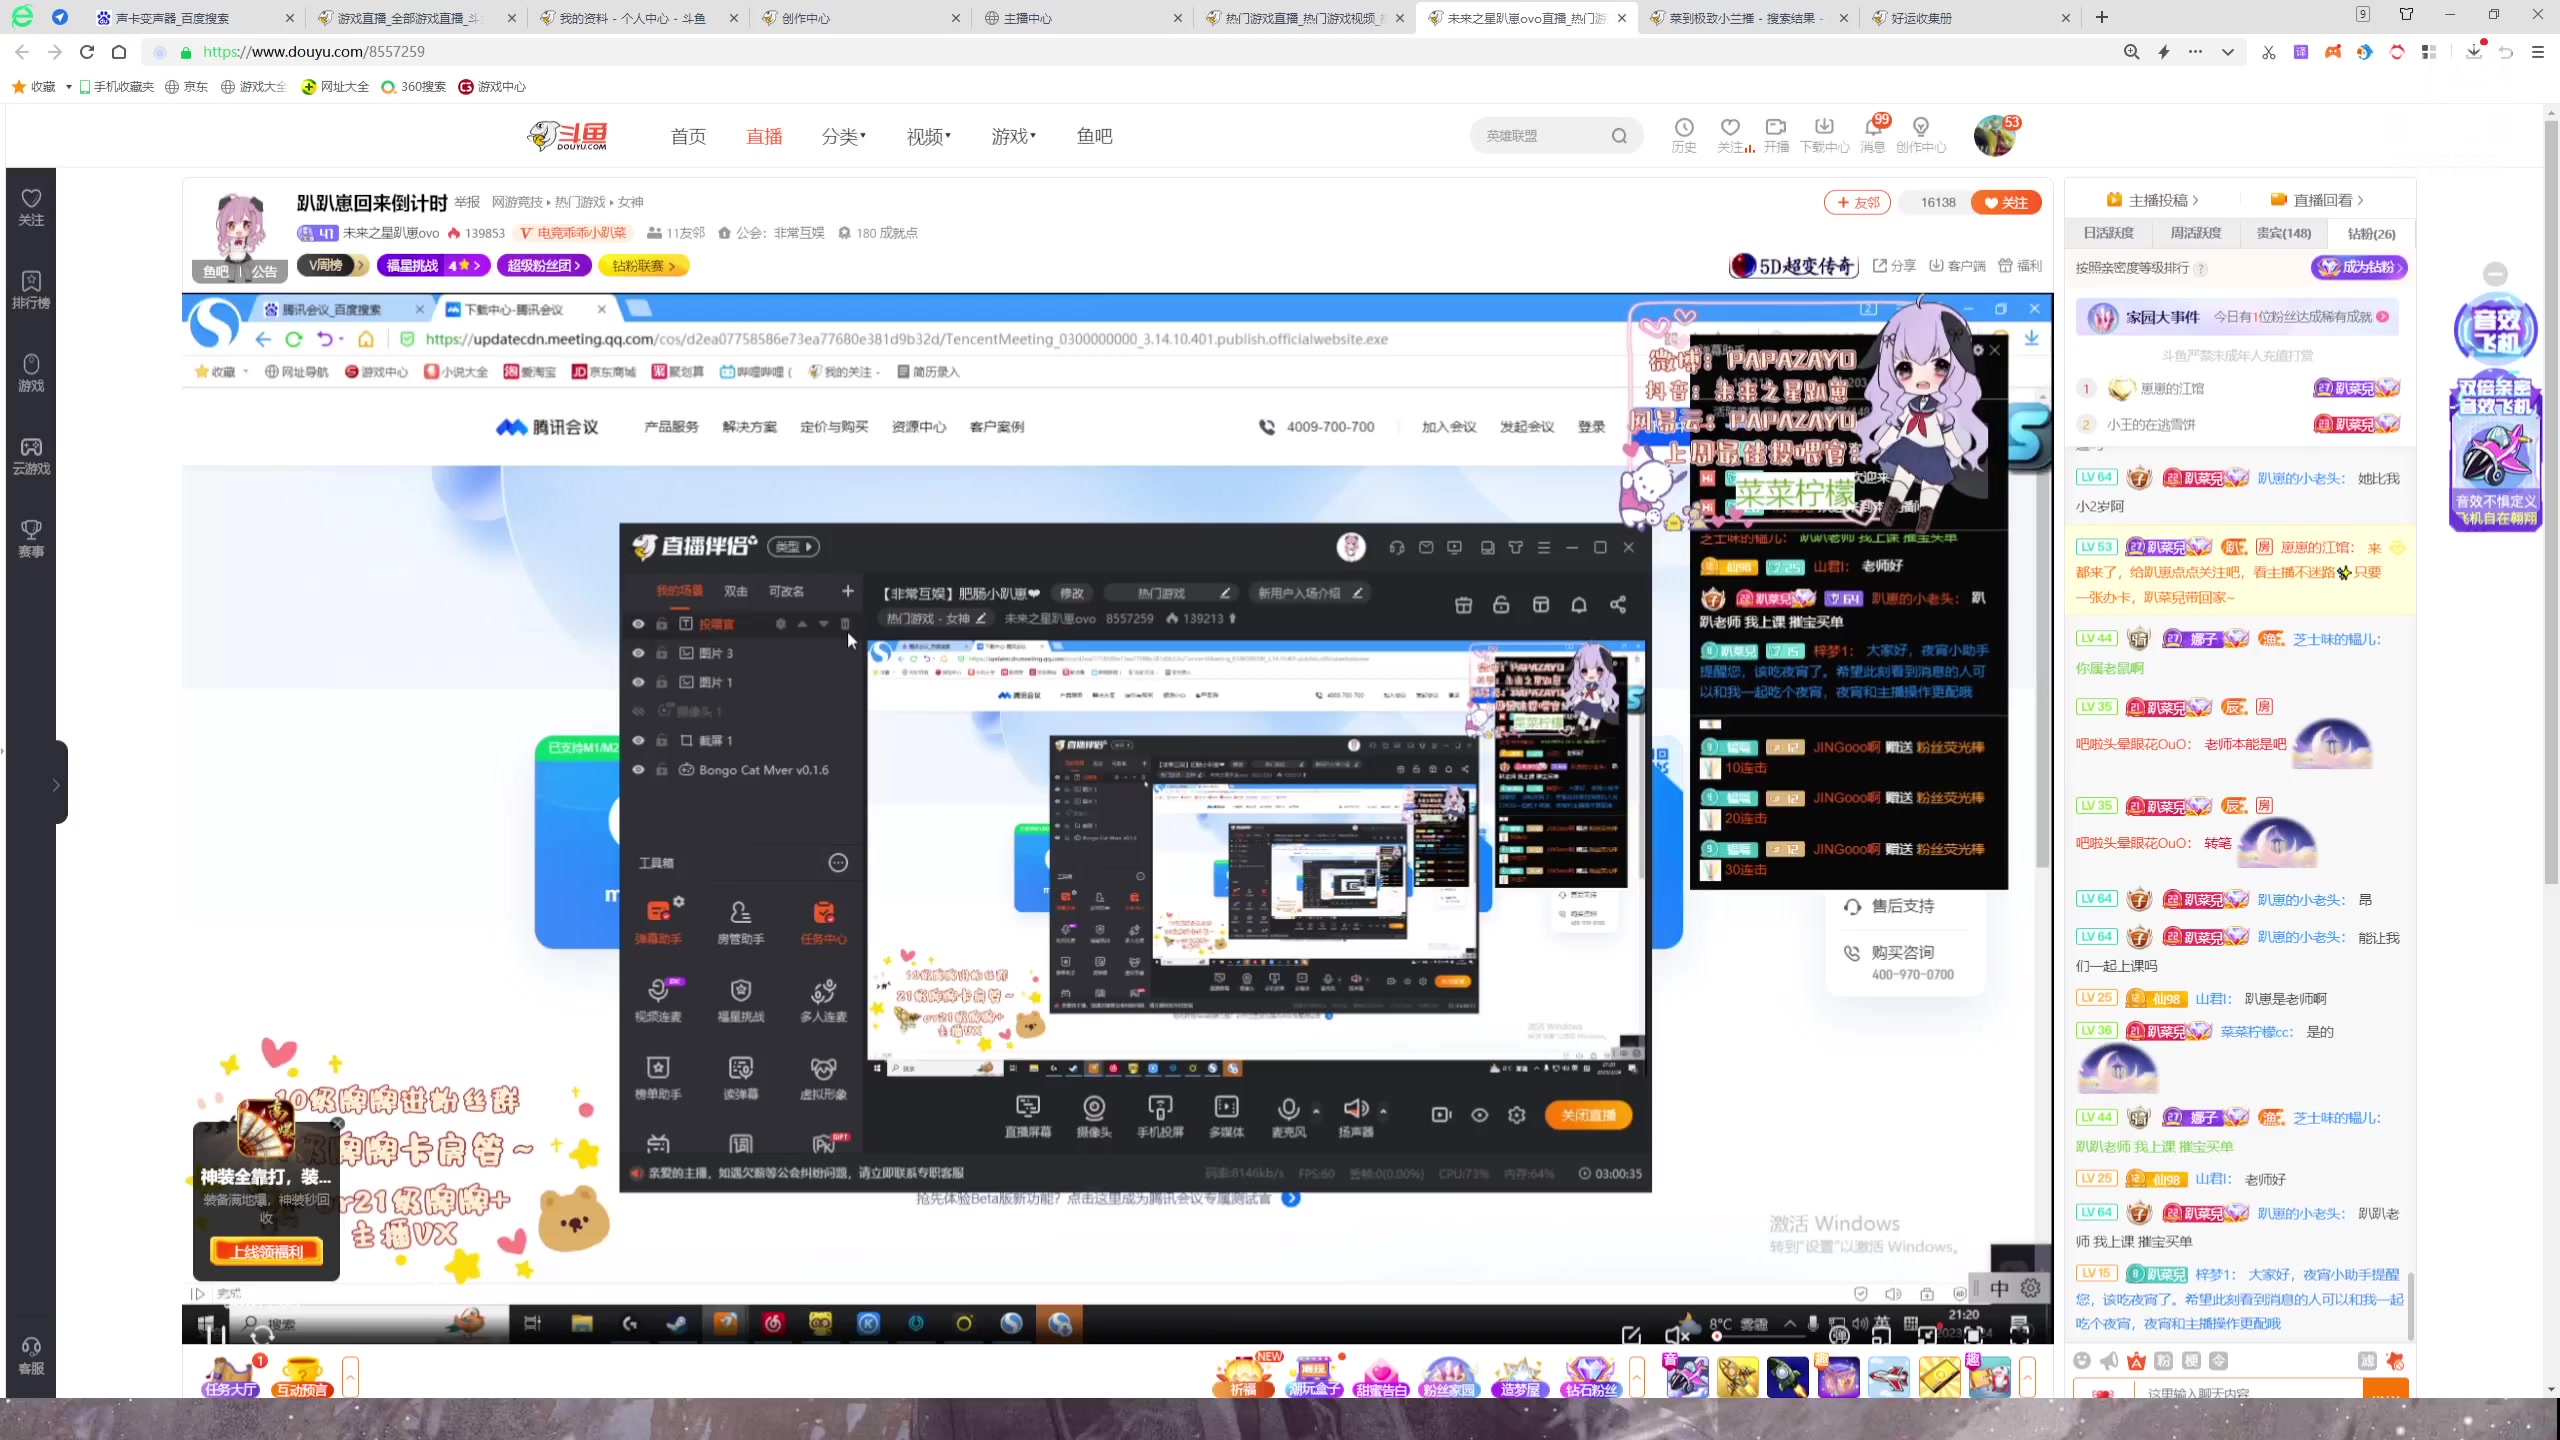The width and height of the screenshot is (2560, 1440).
Task: Click the search magnifier in Douyu header
Action: (1619, 136)
